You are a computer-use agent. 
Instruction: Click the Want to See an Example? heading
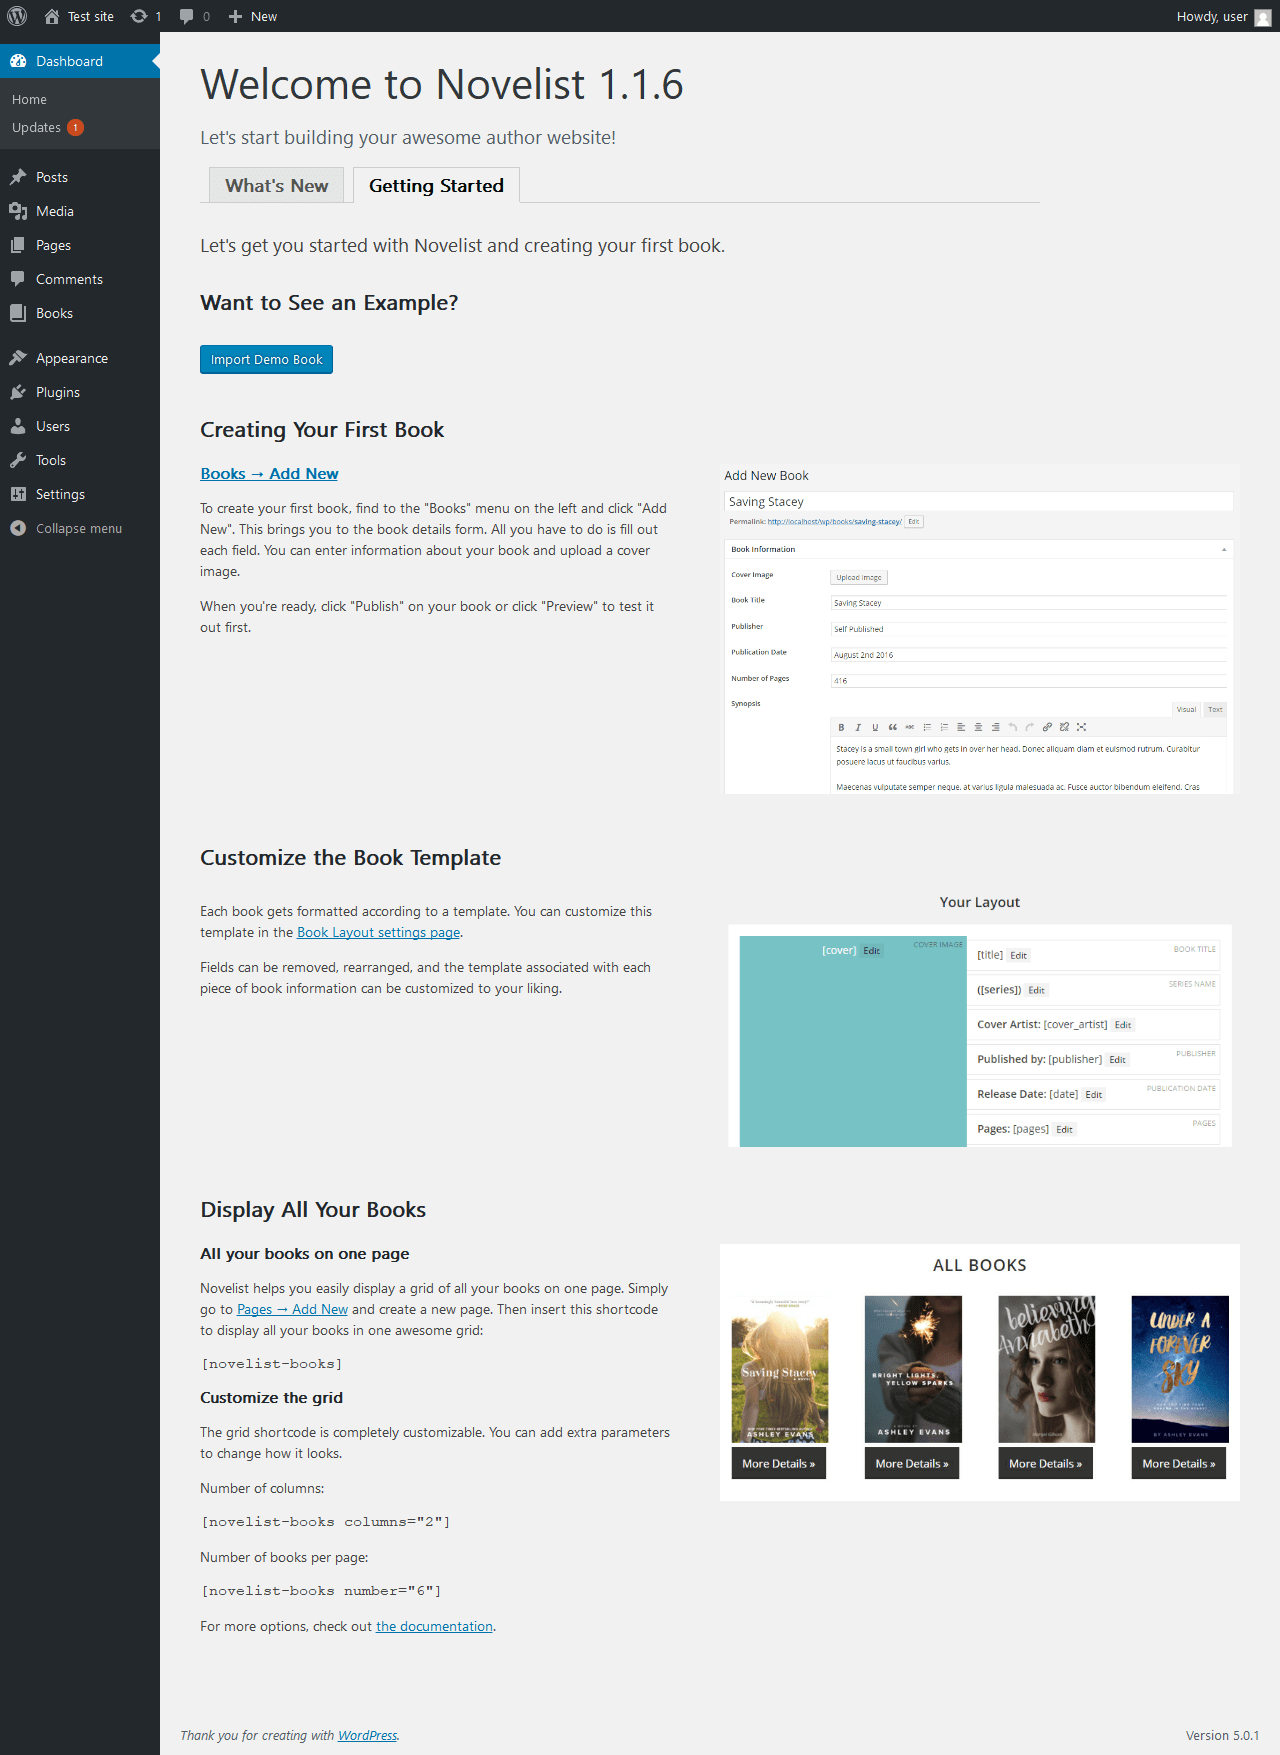(x=329, y=303)
